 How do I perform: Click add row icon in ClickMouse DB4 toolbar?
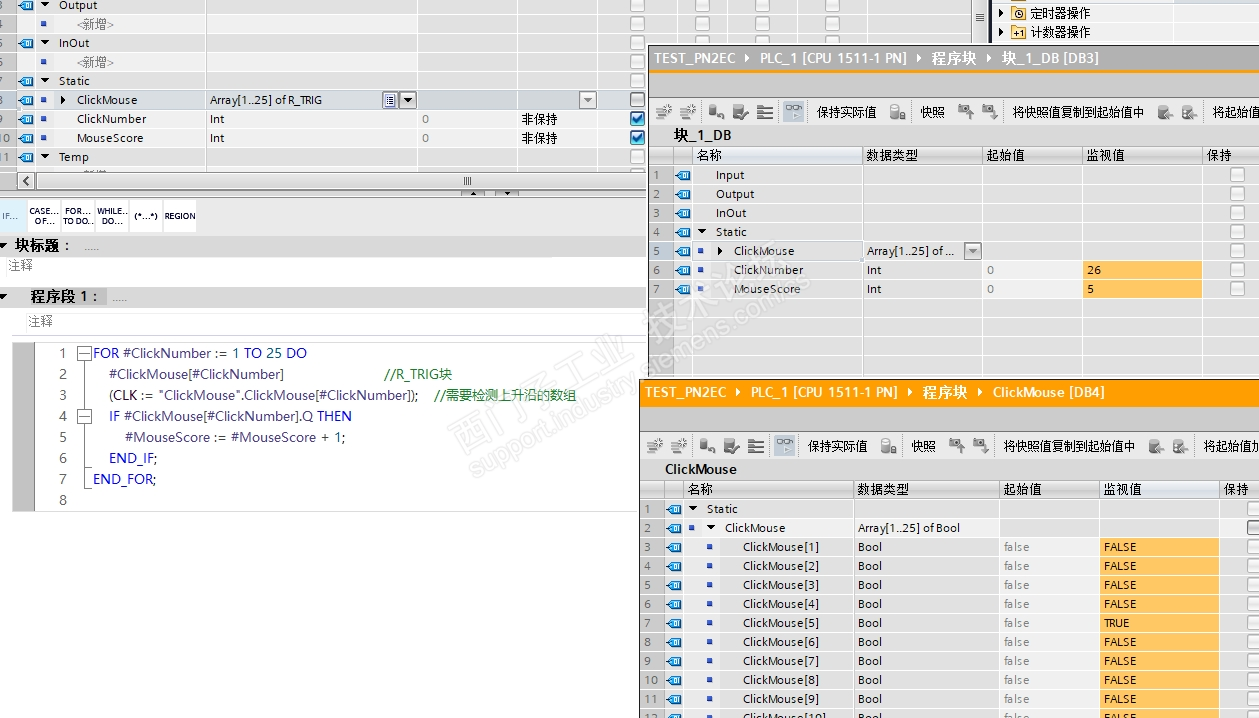point(679,446)
